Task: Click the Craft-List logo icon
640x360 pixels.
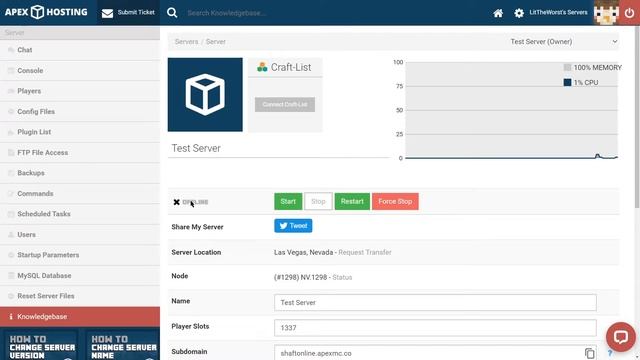Action: point(262,67)
